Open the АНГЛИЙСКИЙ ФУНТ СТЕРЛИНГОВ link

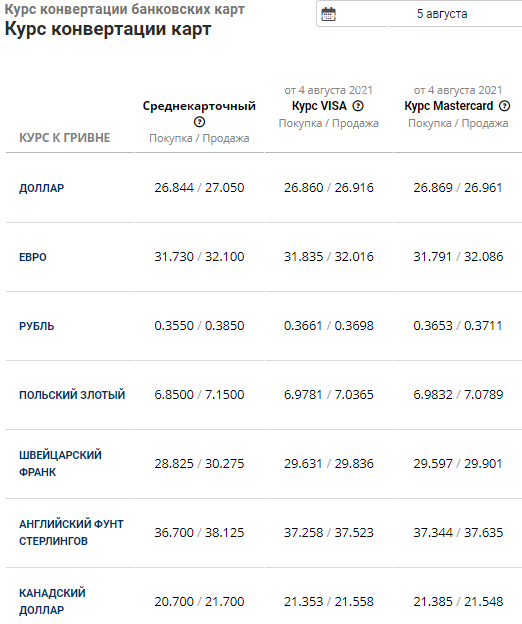[x=71, y=532]
